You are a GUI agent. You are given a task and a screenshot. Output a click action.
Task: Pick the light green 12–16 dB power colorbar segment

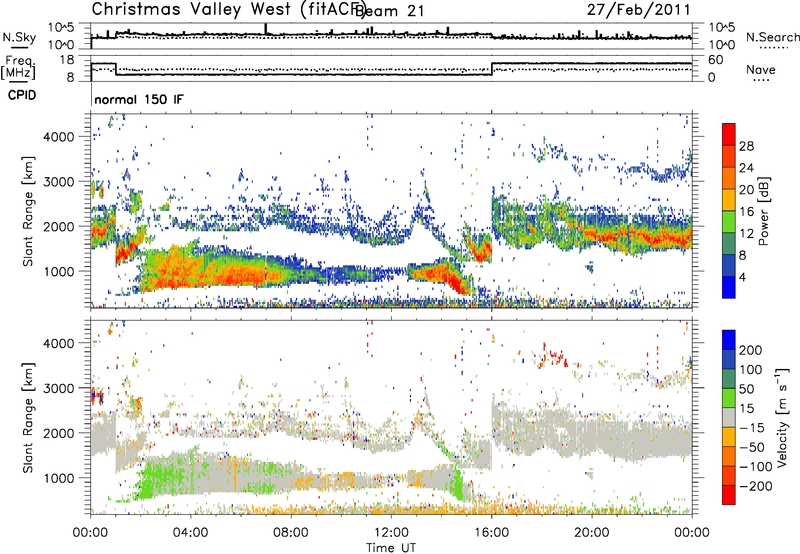729,222
